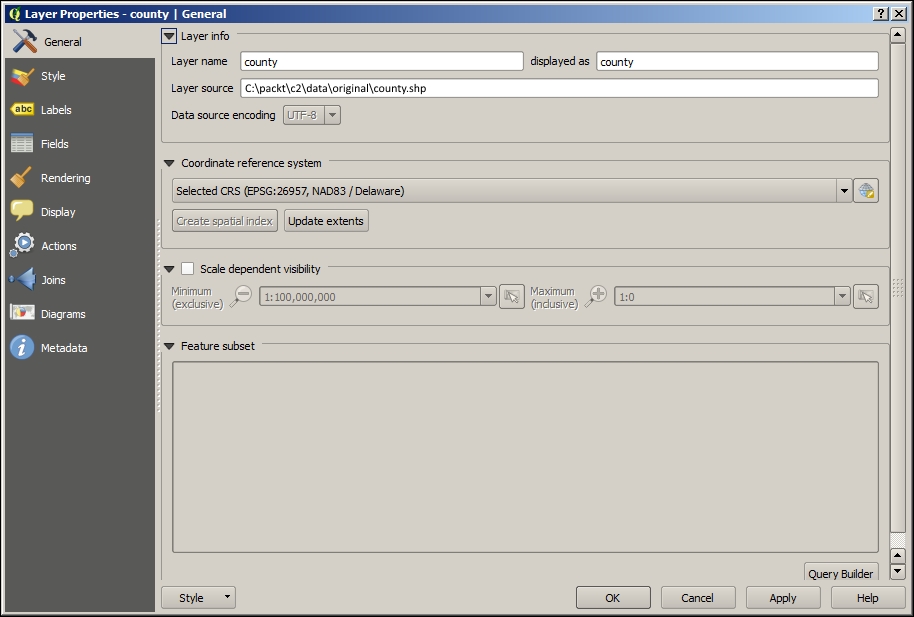
Task: Open the Diagrams settings
Action: pos(60,313)
